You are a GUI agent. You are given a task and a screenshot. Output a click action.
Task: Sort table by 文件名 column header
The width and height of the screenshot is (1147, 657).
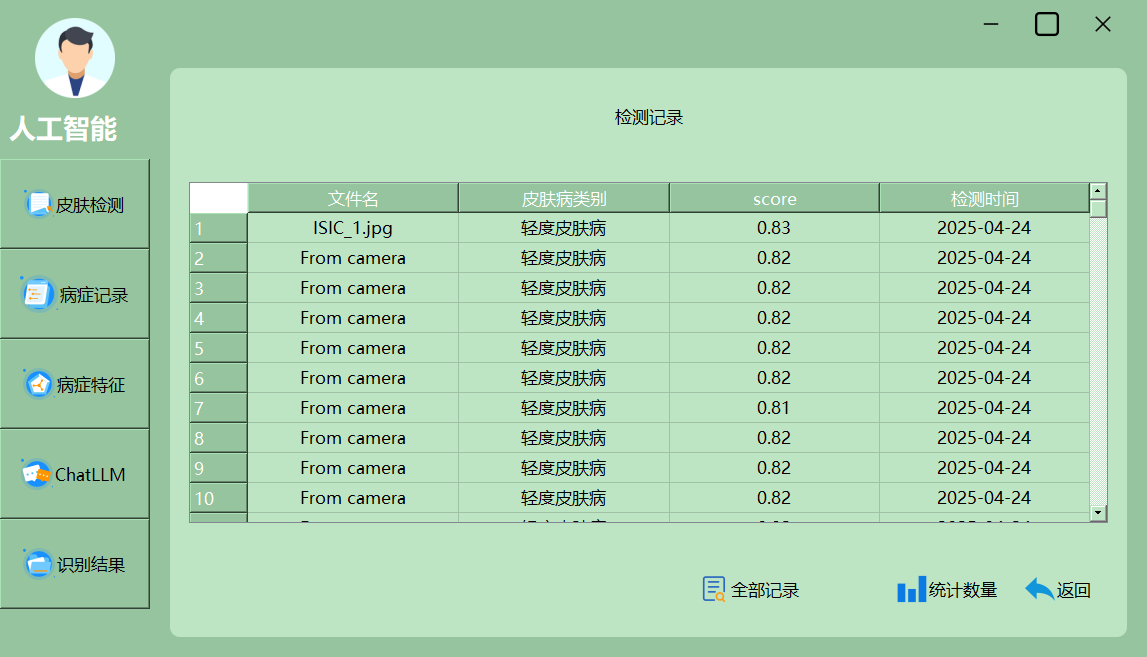click(x=353, y=198)
